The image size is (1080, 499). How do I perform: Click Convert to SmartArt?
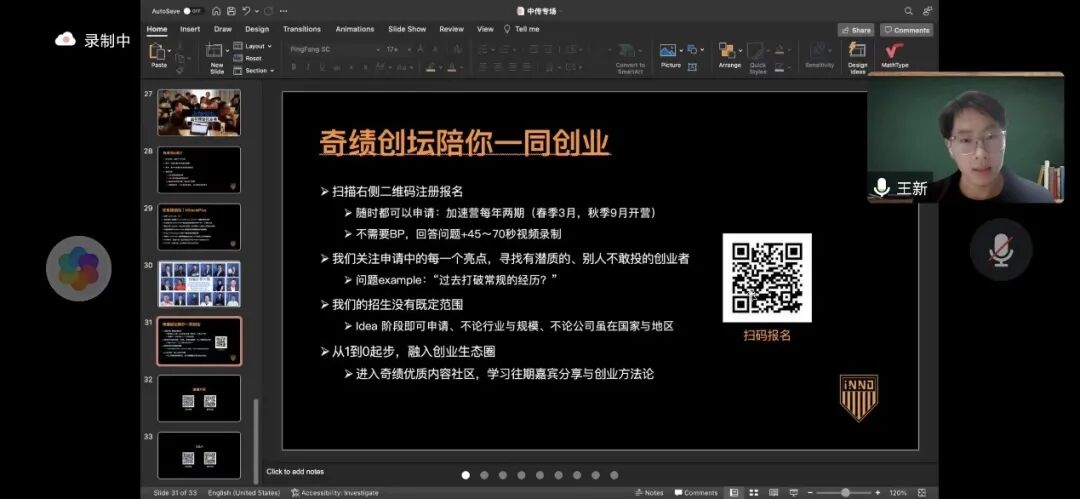point(630,59)
